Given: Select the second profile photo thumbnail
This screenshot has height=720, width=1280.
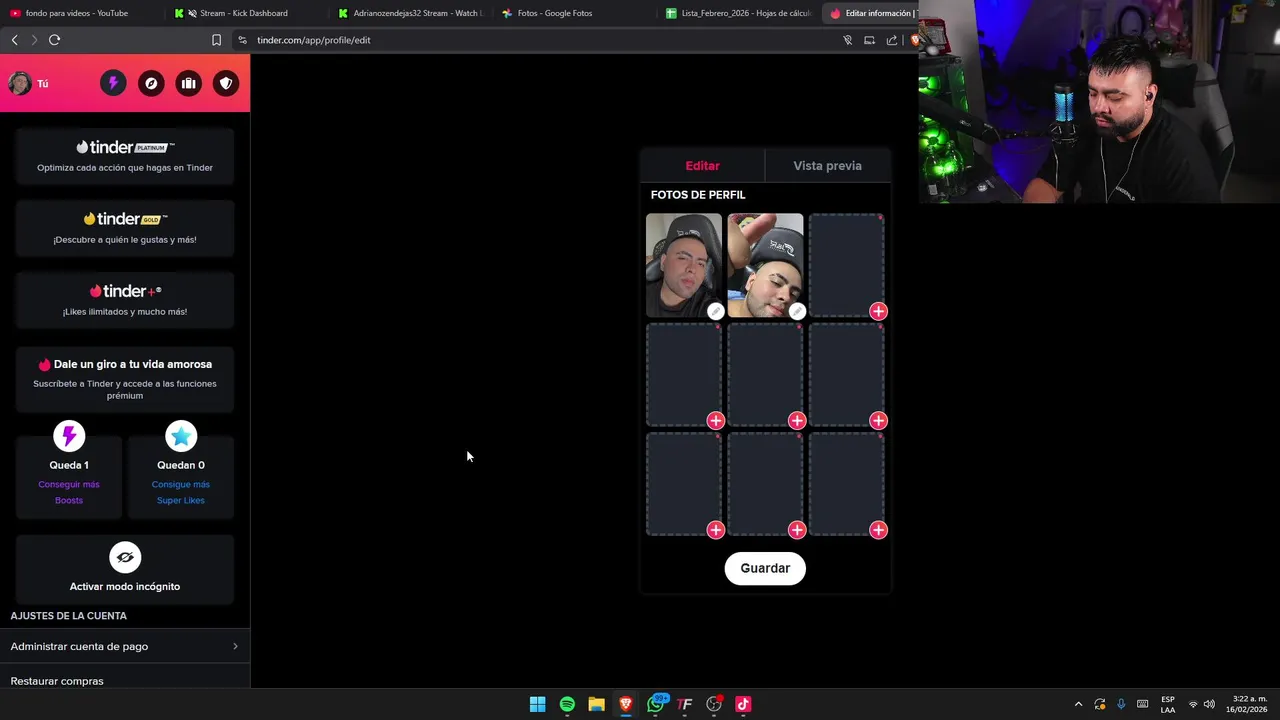Looking at the screenshot, I should (765, 265).
